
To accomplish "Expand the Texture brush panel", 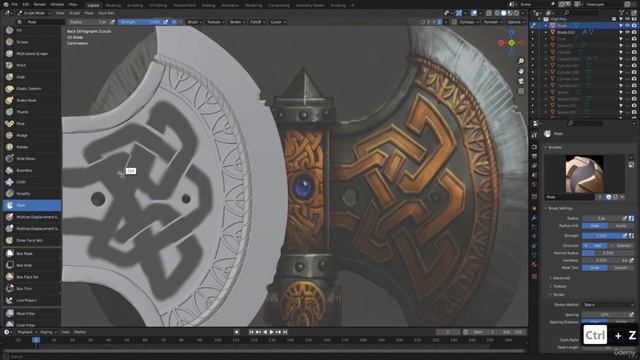I will point(559,286).
